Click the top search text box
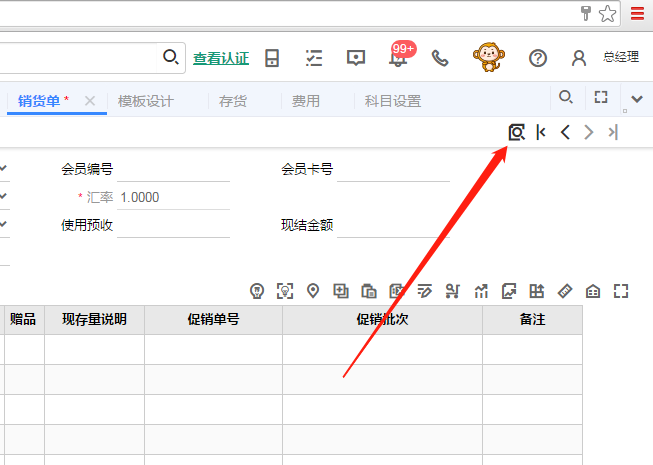 tap(79, 57)
